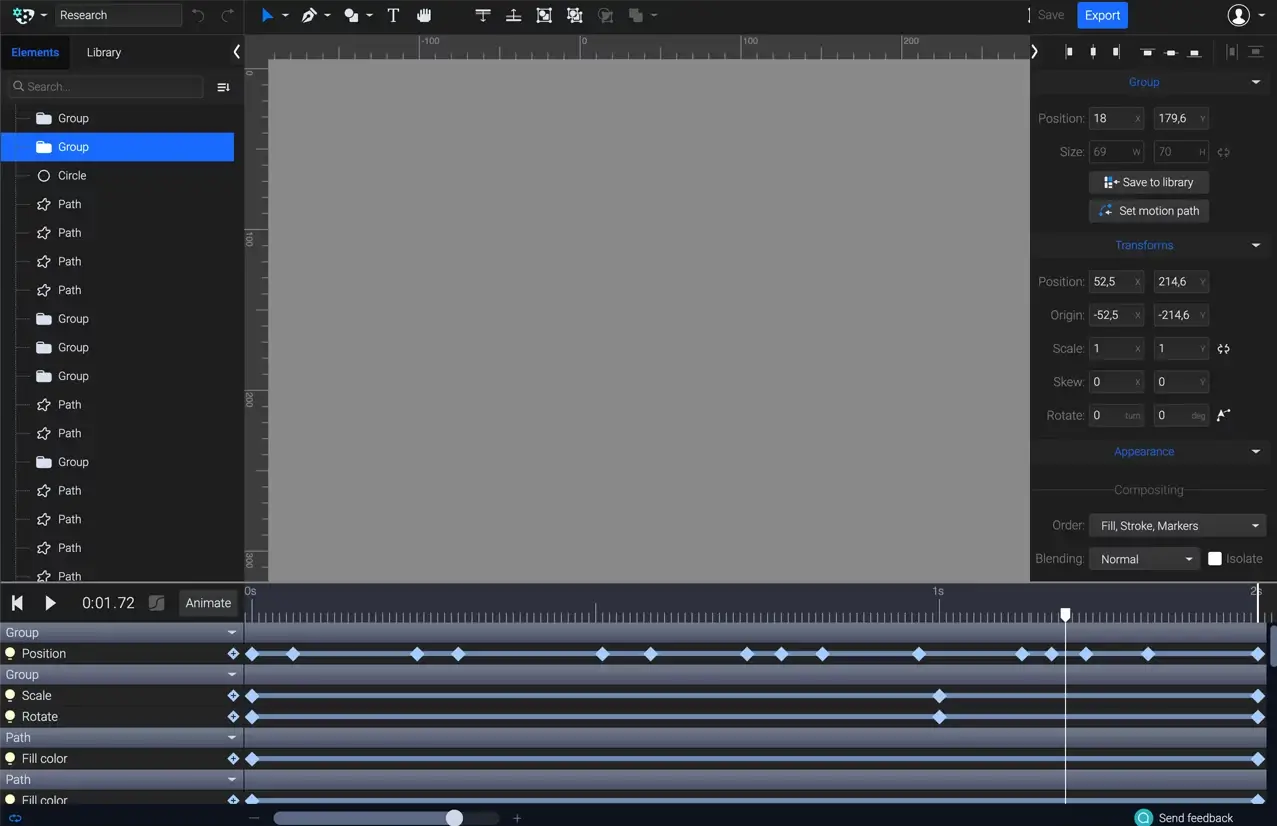Click the sort elements list icon

[x=223, y=87]
